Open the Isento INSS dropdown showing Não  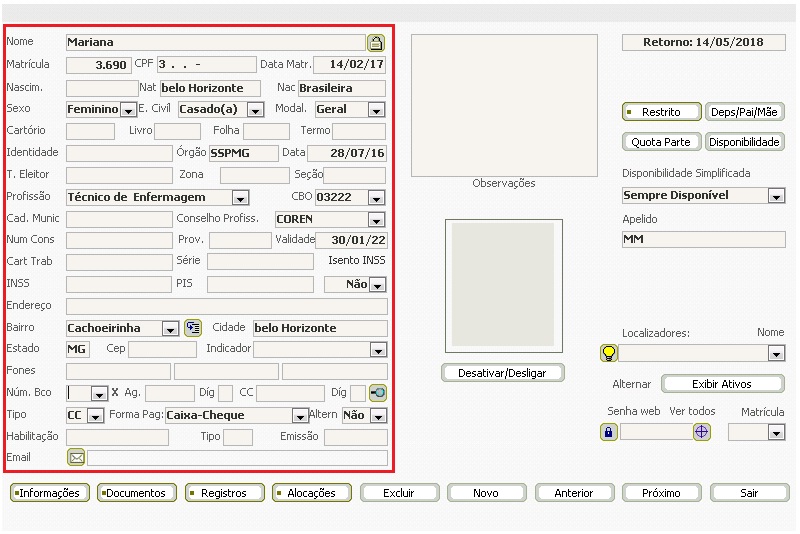pyautogui.click(x=378, y=285)
